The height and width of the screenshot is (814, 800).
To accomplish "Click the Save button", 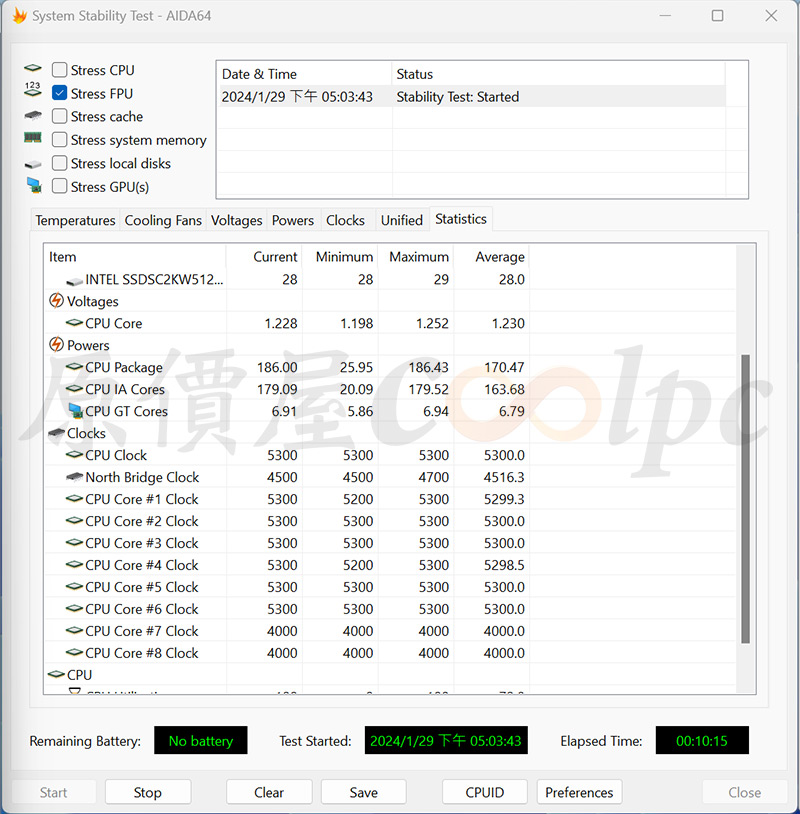I will click(x=363, y=792).
